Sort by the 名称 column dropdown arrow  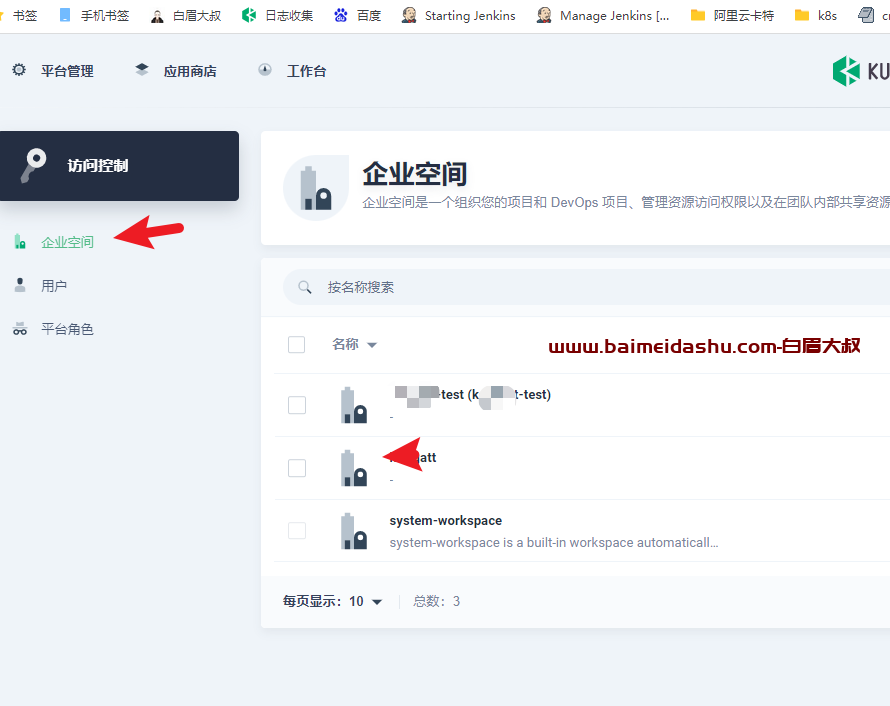click(x=372, y=345)
